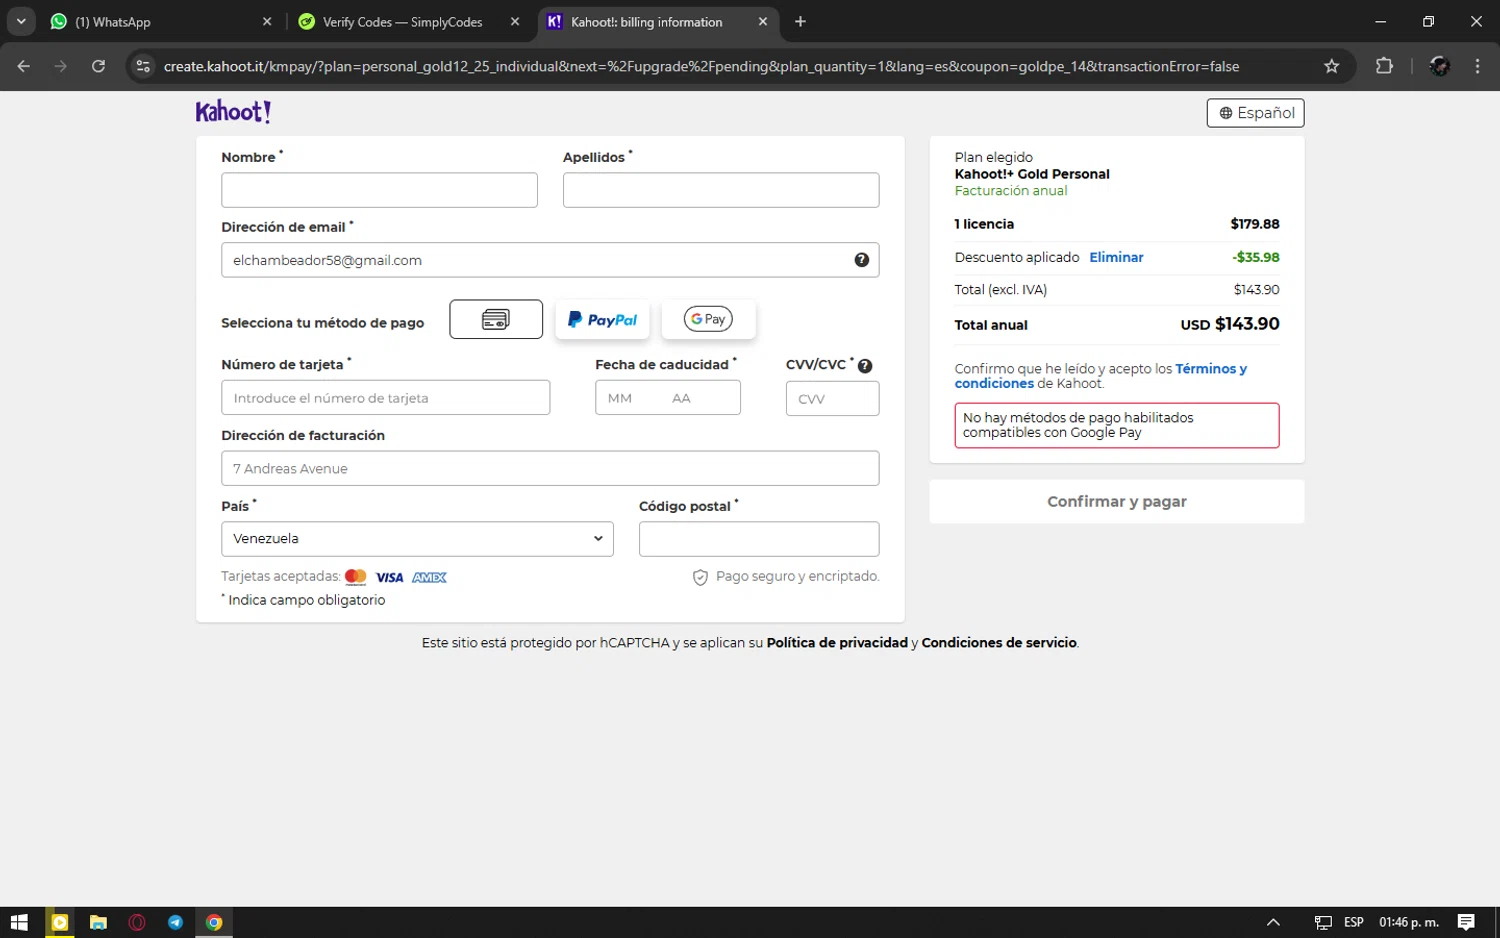Open the Español language selector
This screenshot has width=1500, height=938.
coord(1255,113)
